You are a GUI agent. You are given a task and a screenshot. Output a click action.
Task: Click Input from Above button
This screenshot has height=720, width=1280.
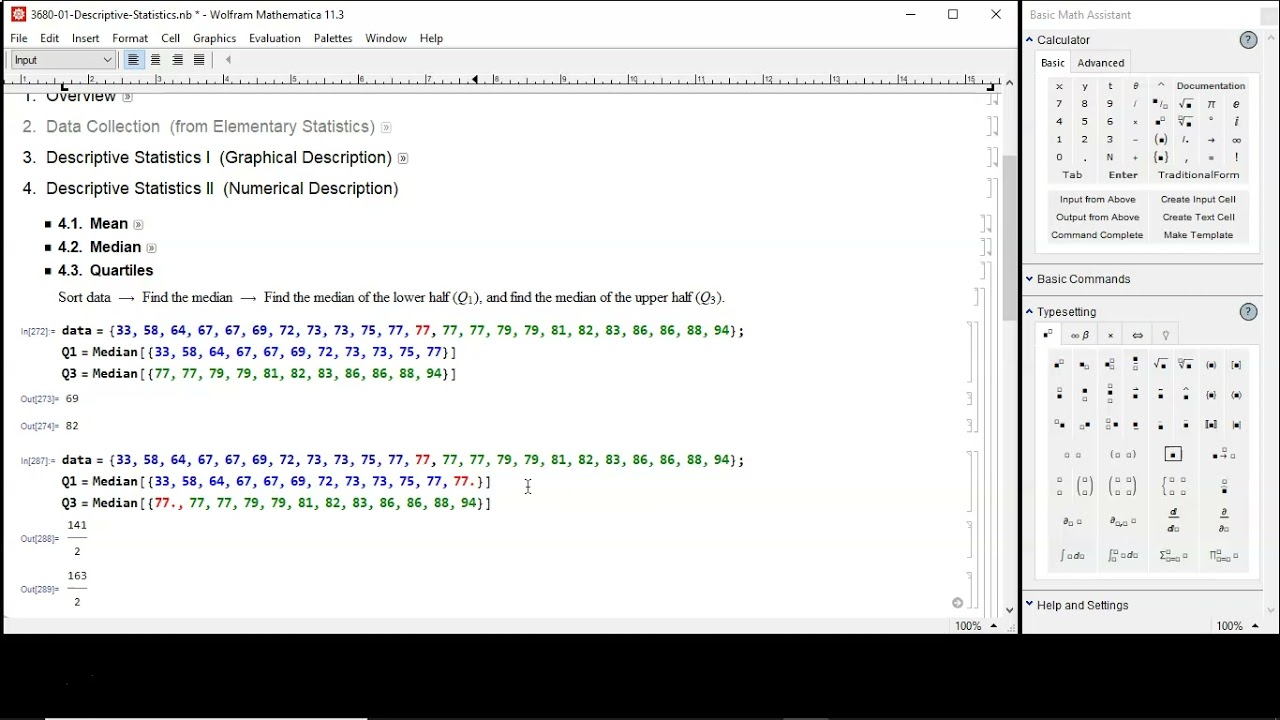click(1097, 199)
